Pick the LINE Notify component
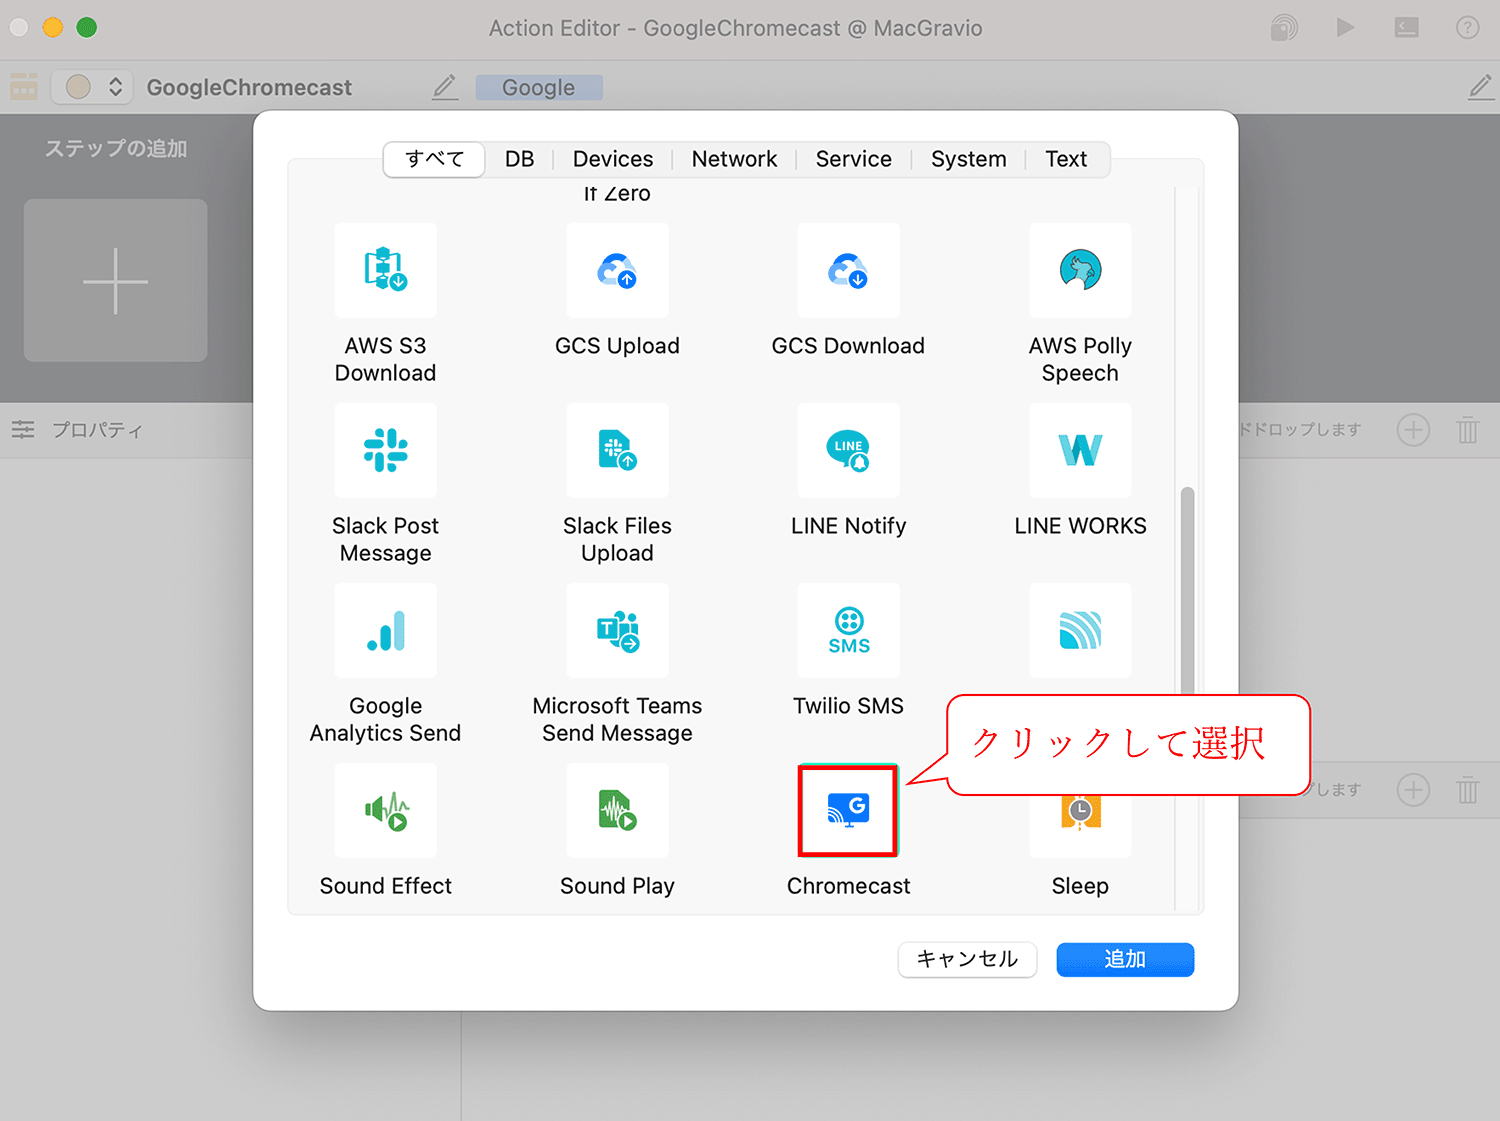 848,450
